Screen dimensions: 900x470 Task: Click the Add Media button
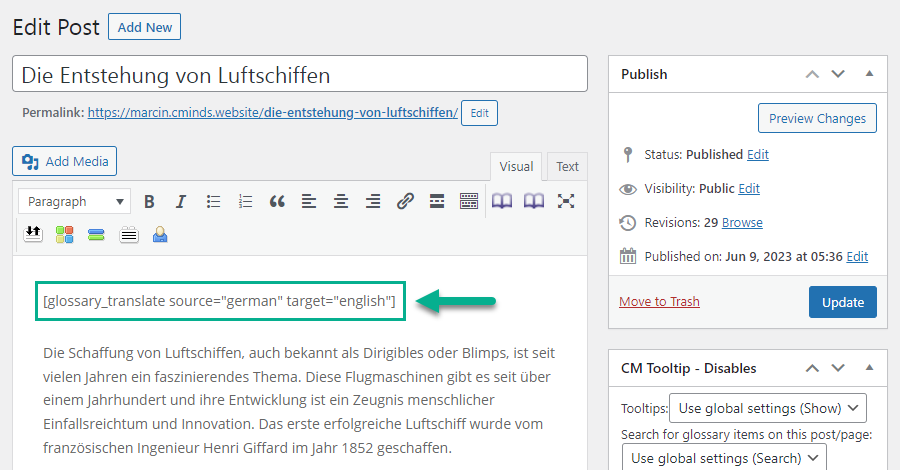tap(64, 161)
